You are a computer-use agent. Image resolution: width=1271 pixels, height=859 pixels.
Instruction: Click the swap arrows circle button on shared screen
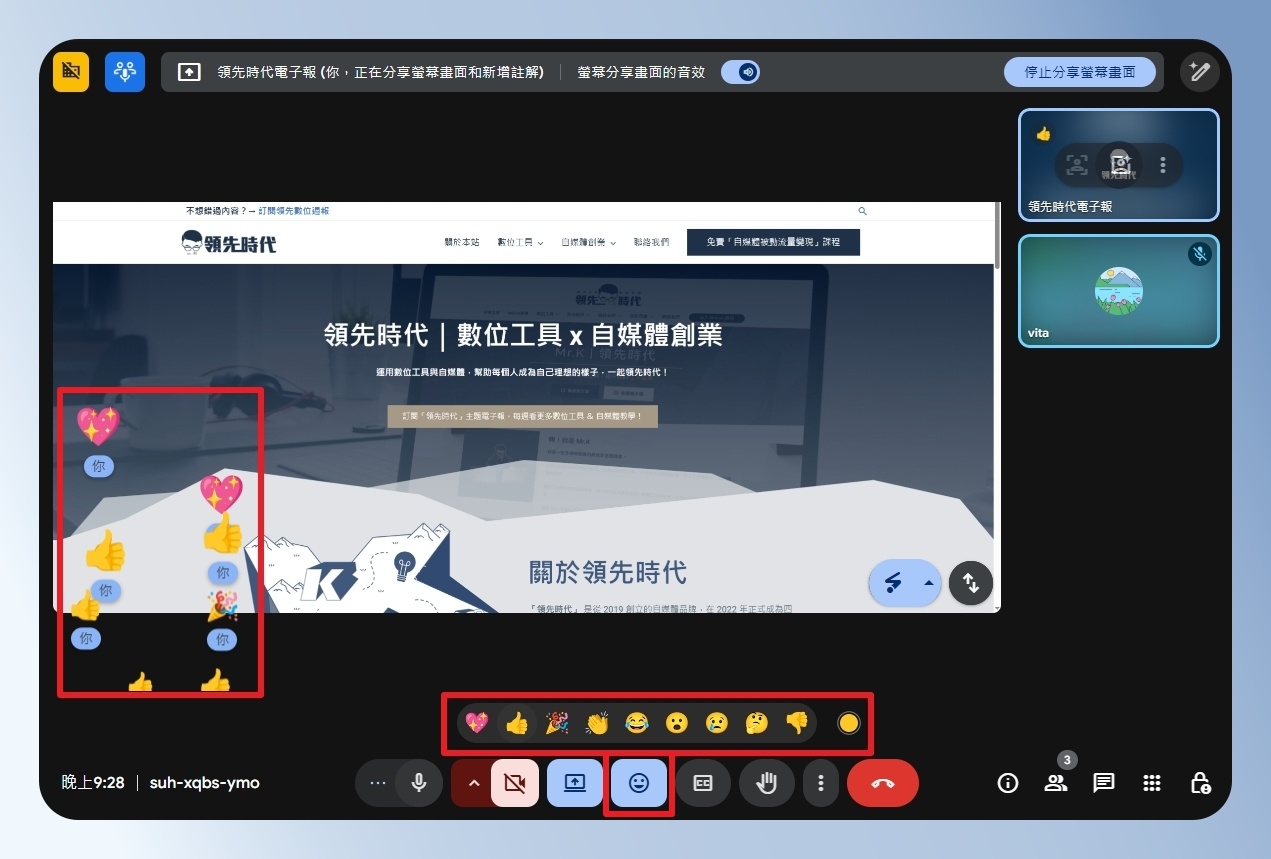[970, 582]
